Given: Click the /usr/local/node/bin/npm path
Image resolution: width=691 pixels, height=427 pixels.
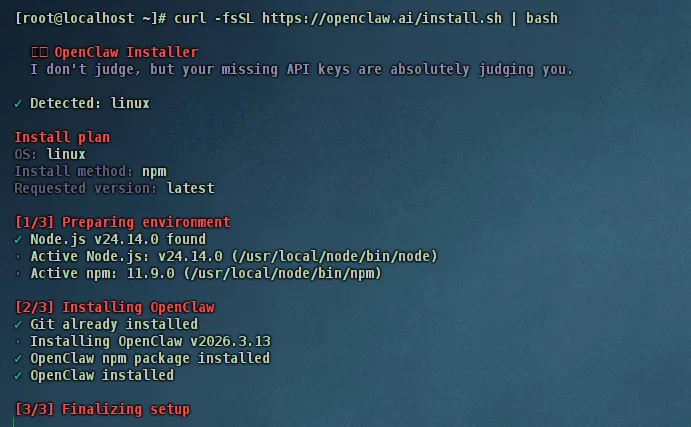Looking at the screenshot, I should pos(283,274).
